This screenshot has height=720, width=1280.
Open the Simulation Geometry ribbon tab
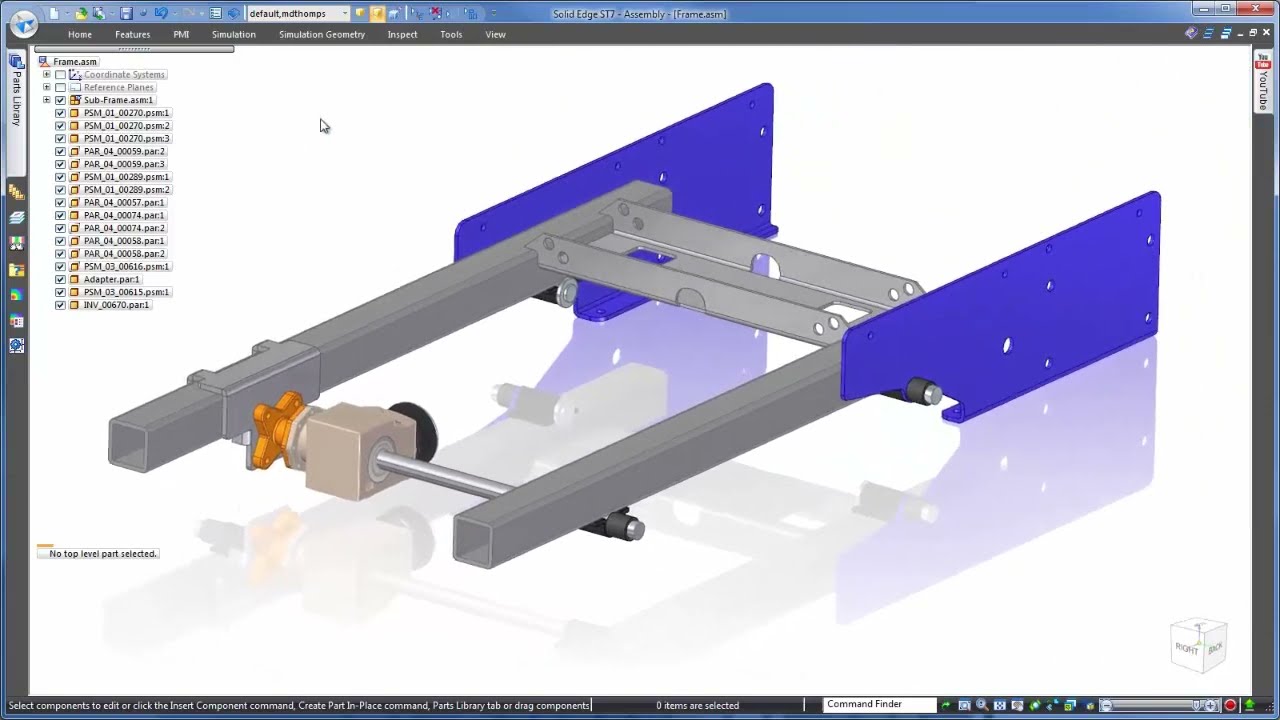click(x=322, y=34)
